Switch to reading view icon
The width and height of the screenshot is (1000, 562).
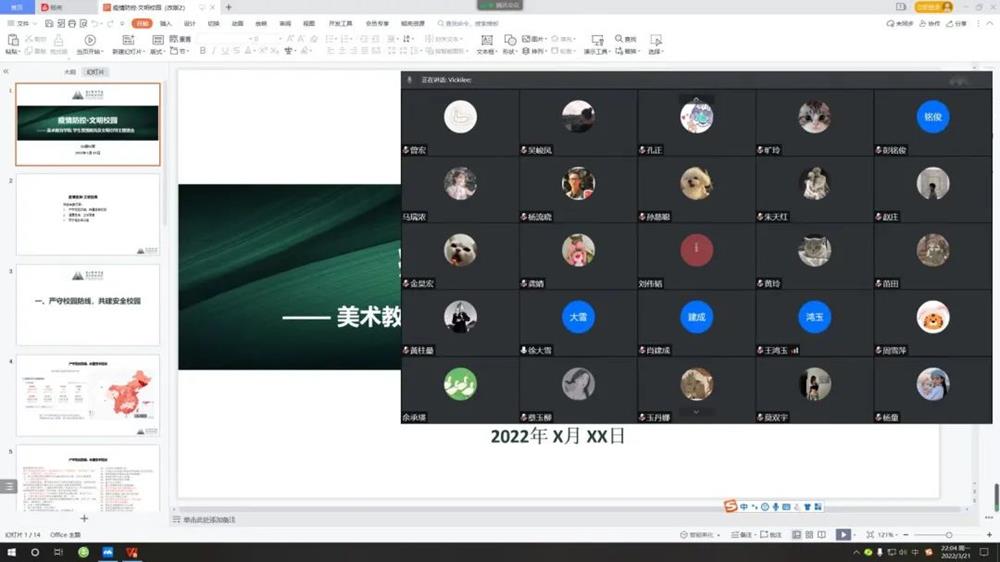(x=821, y=535)
